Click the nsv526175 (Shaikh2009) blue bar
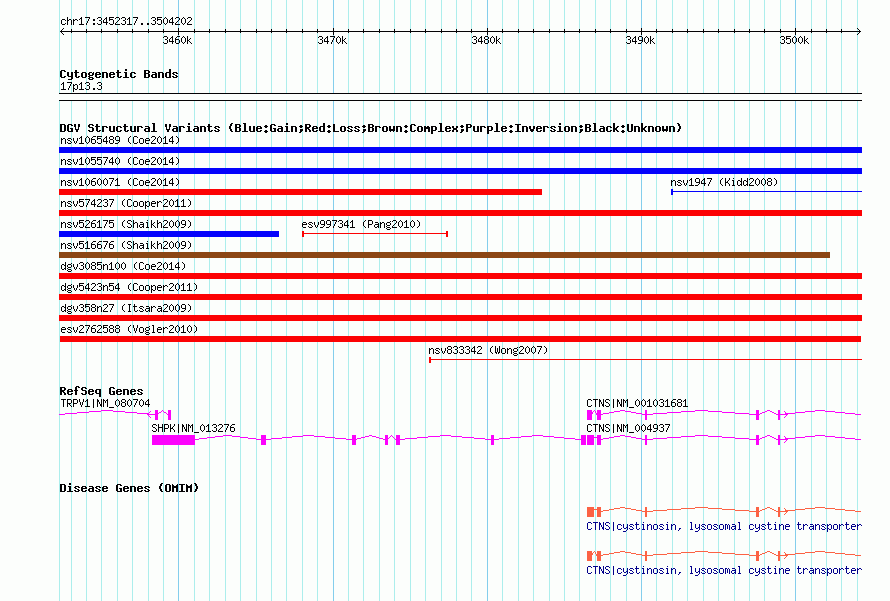This screenshot has width=890, height=601. tap(169, 234)
